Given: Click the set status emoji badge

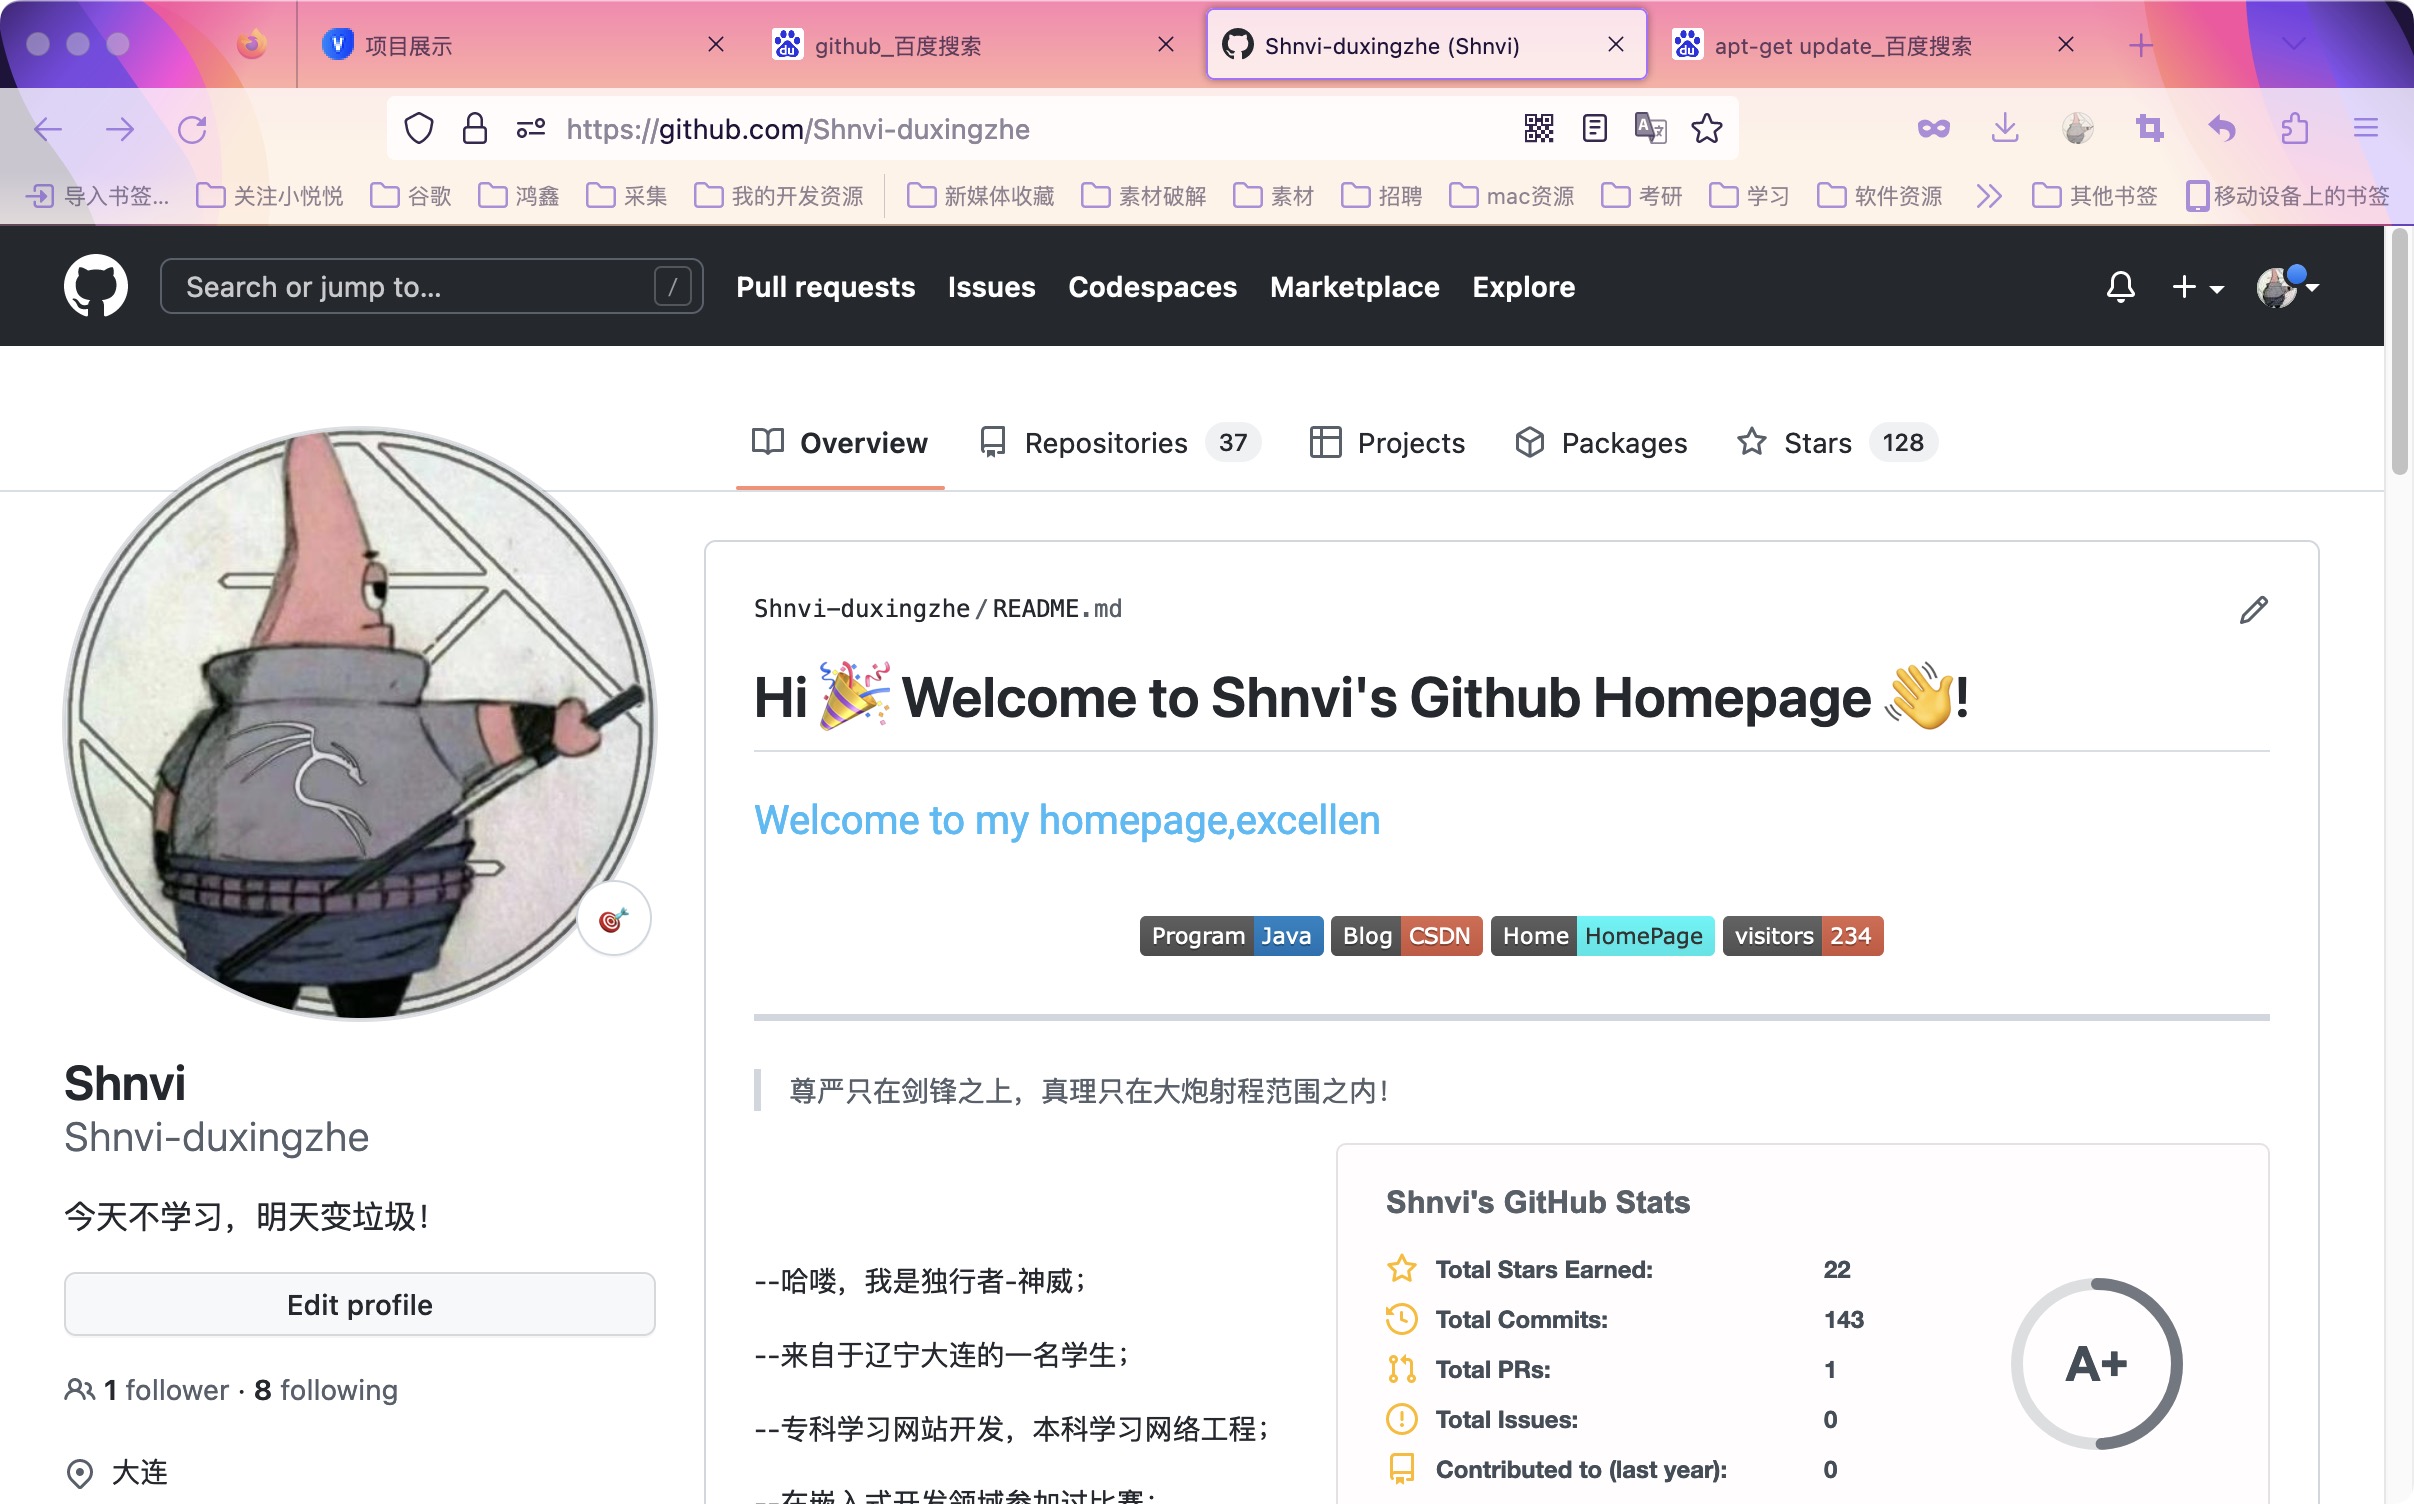Looking at the screenshot, I should 614,919.
